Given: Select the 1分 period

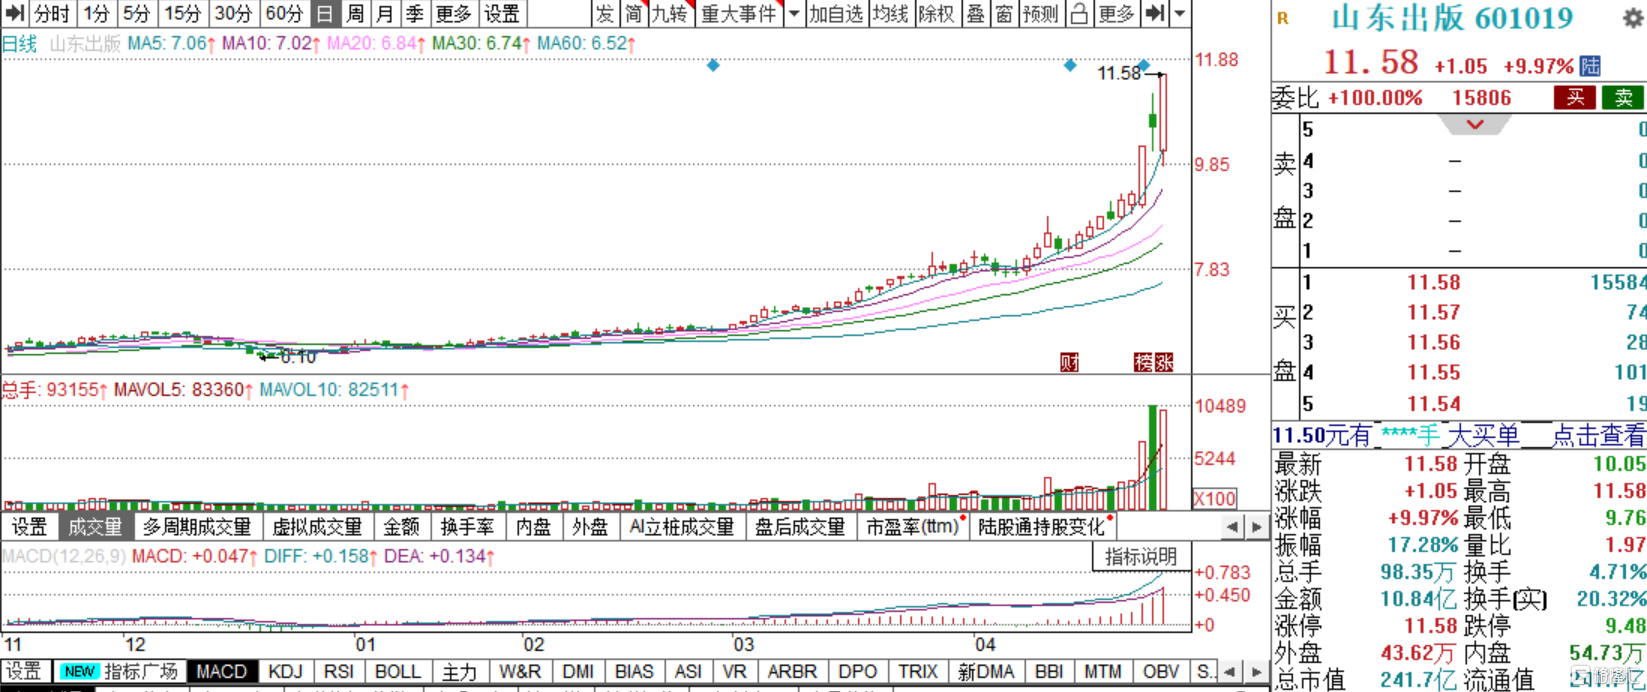Looking at the screenshot, I should [96, 14].
